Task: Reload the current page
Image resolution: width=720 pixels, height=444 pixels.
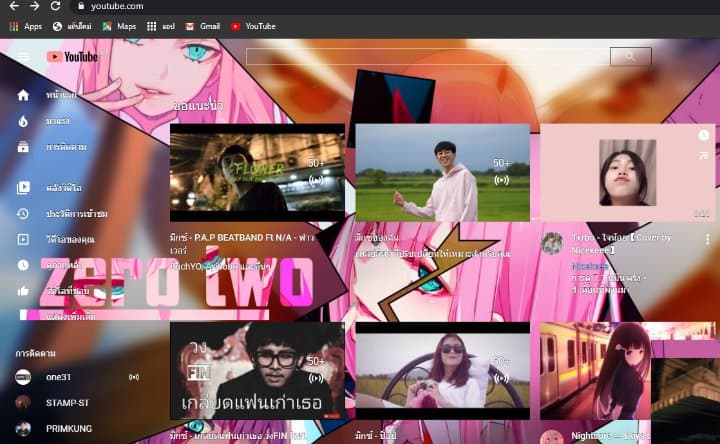Action: (55, 6)
